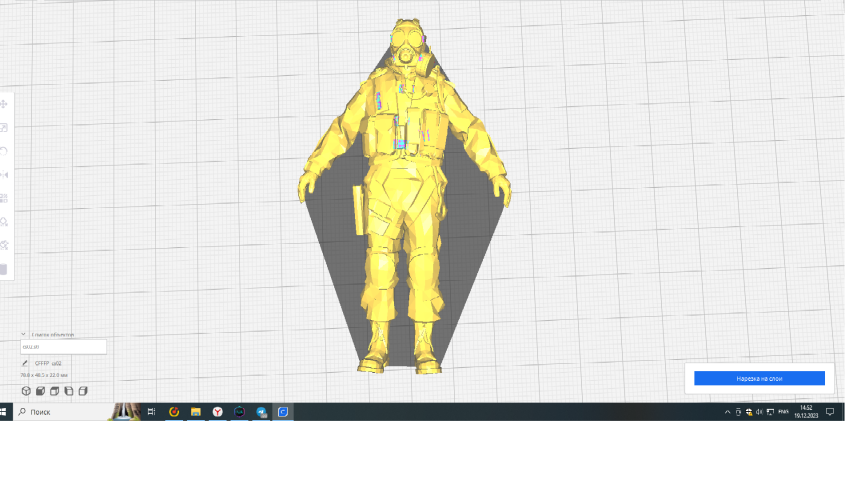The height and width of the screenshot is (480, 853).
Task: Open the orange circular browser taskbar icon
Action: 174,412
